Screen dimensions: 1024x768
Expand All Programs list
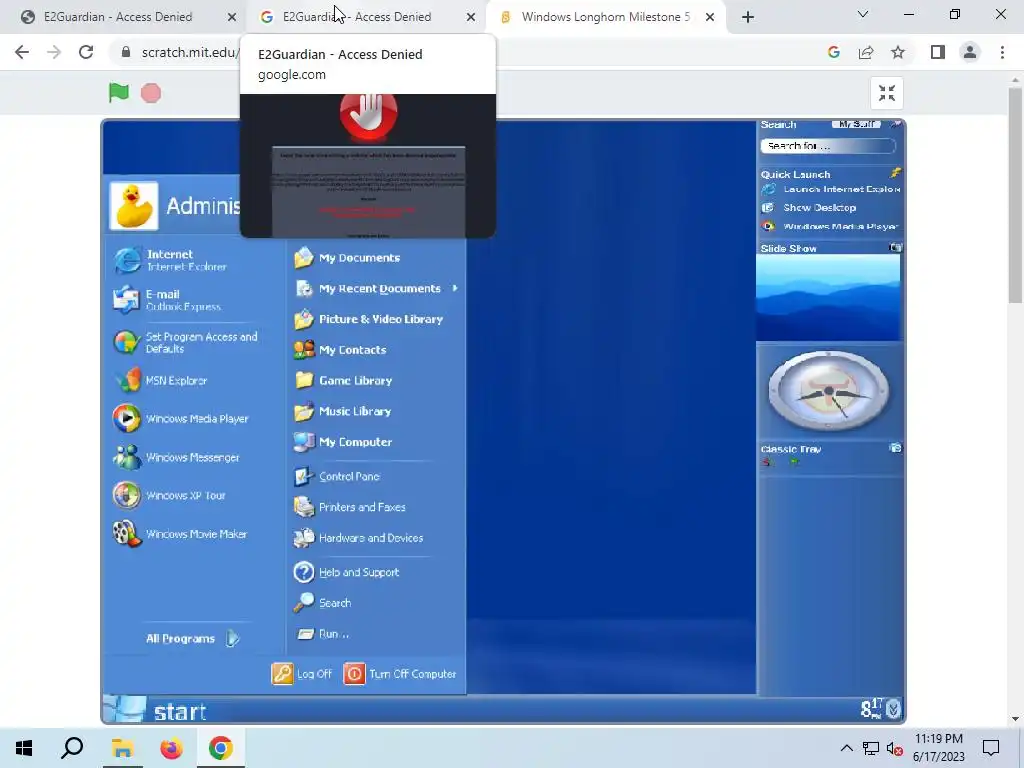pos(193,638)
